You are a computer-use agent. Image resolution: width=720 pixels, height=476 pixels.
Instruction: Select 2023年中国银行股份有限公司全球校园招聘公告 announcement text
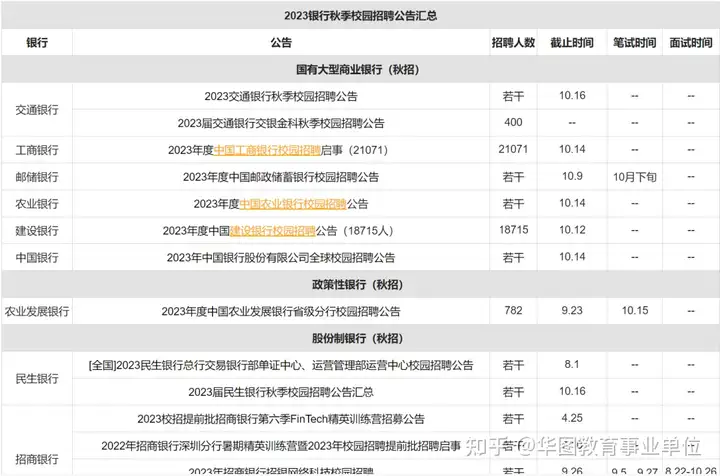pos(281,258)
